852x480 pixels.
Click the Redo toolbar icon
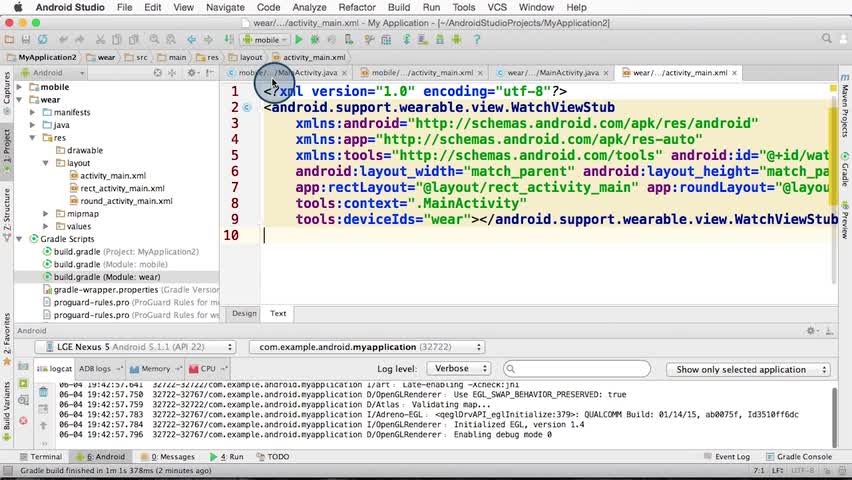(x=80, y=40)
